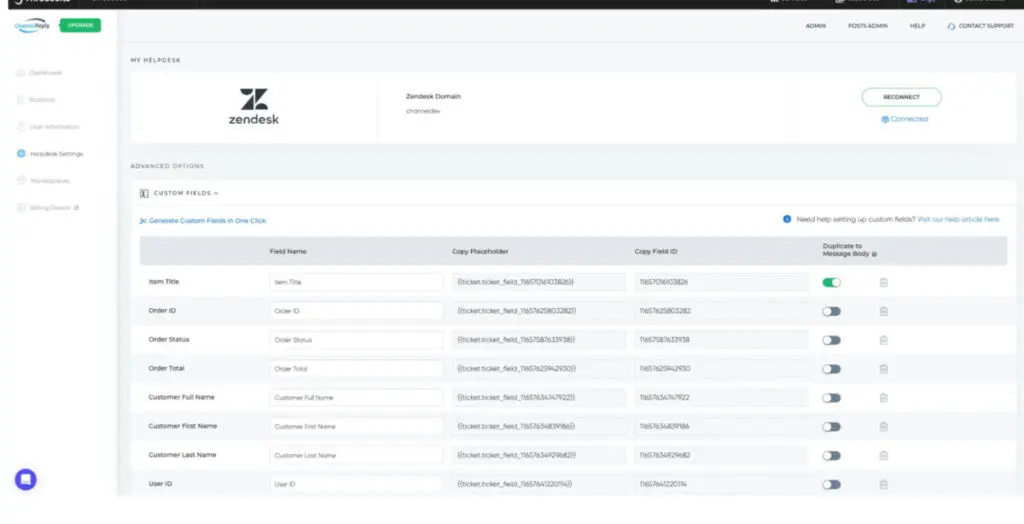
Task: Open the chat widget bubble
Action: pos(26,479)
